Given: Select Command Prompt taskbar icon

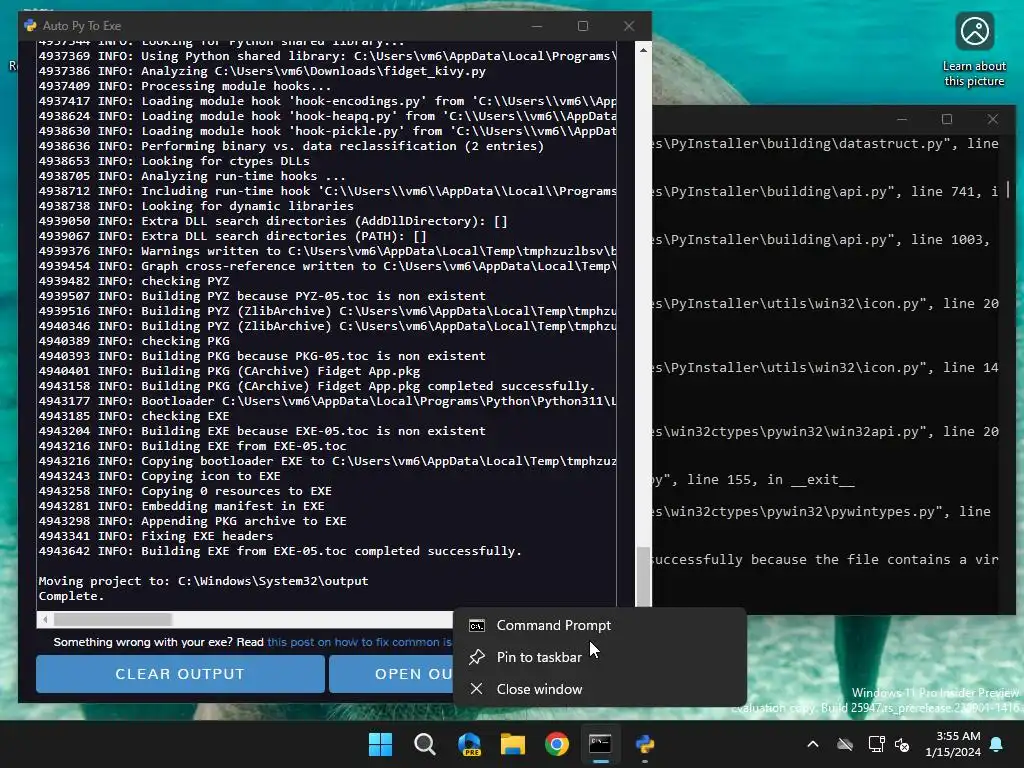Looking at the screenshot, I should click(600, 744).
